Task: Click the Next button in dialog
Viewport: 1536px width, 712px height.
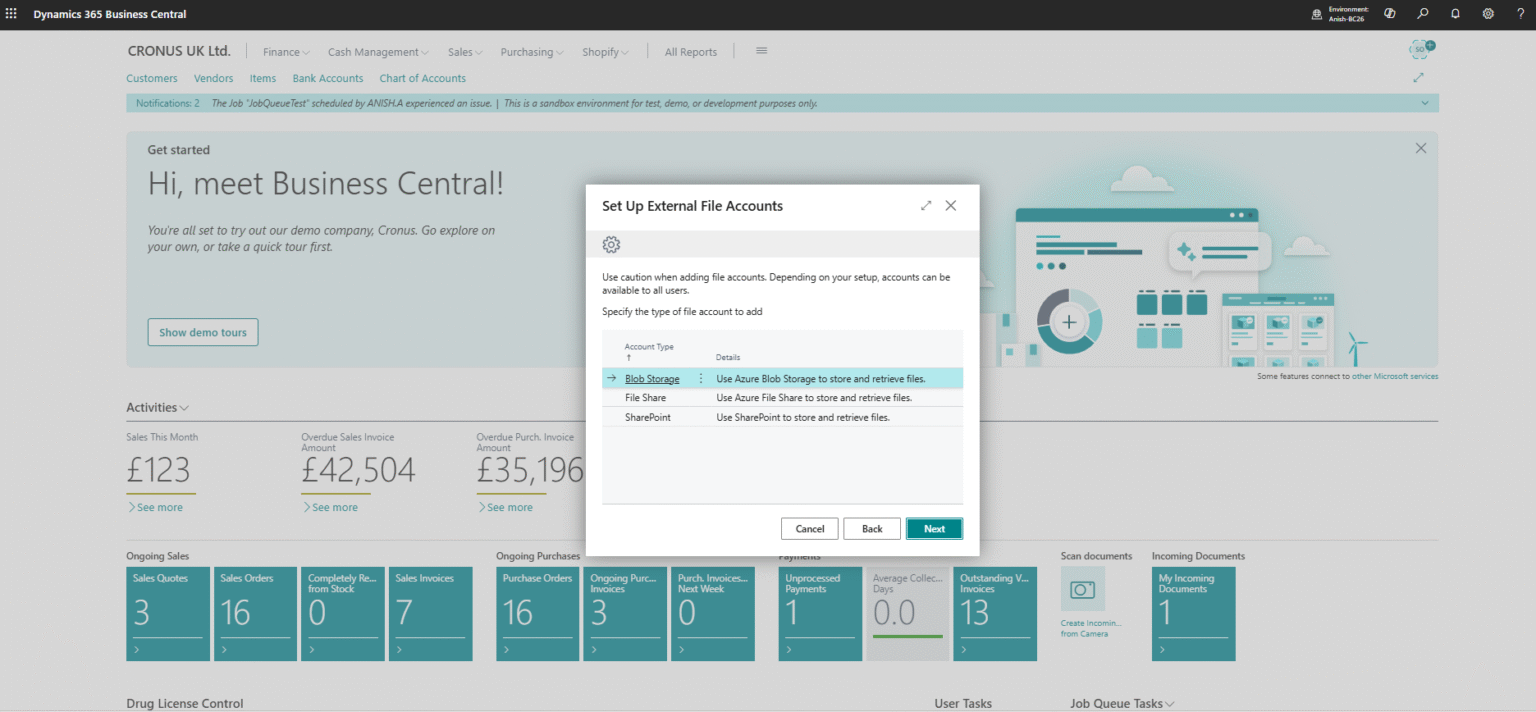Action: (x=934, y=529)
